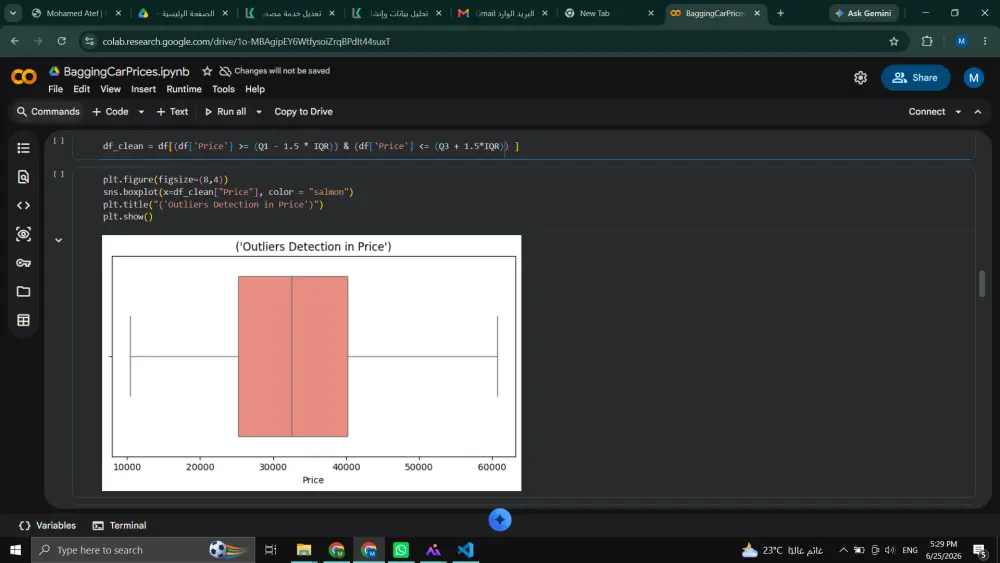
Task: Click the Windows taskbar search box
Action: [143, 550]
